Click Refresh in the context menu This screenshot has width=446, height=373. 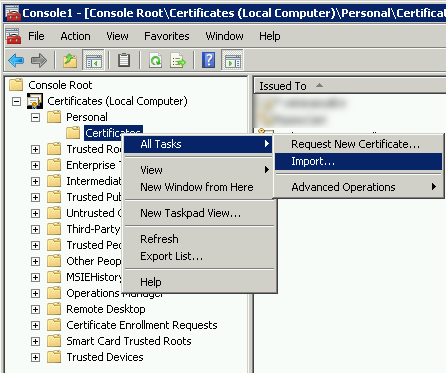pyautogui.click(x=199, y=239)
